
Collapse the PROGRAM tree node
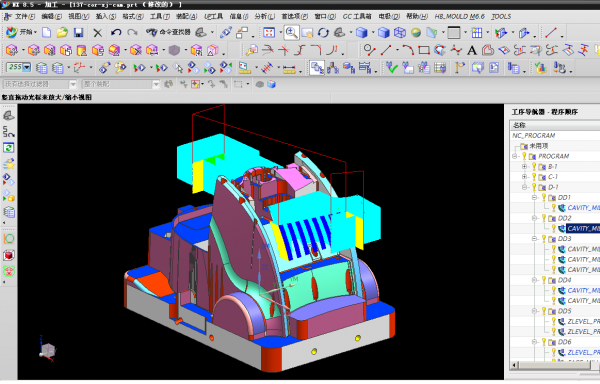tap(515, 156)
